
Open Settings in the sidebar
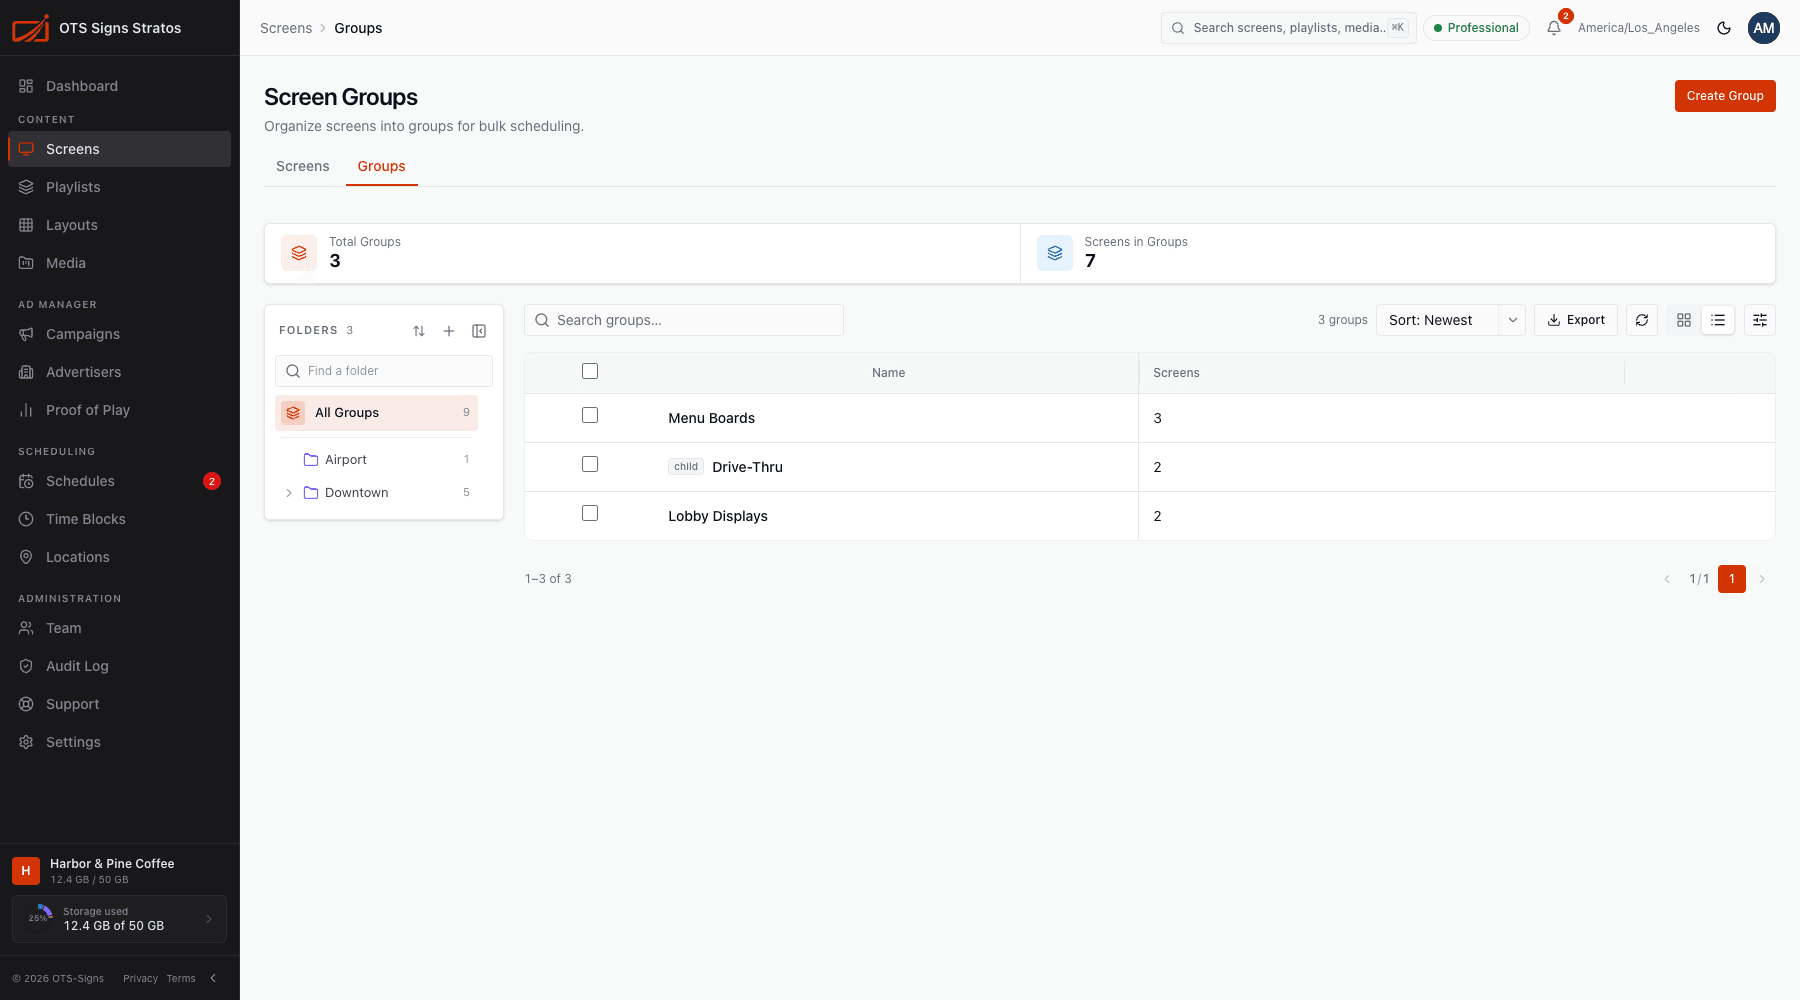pos(120,742)
